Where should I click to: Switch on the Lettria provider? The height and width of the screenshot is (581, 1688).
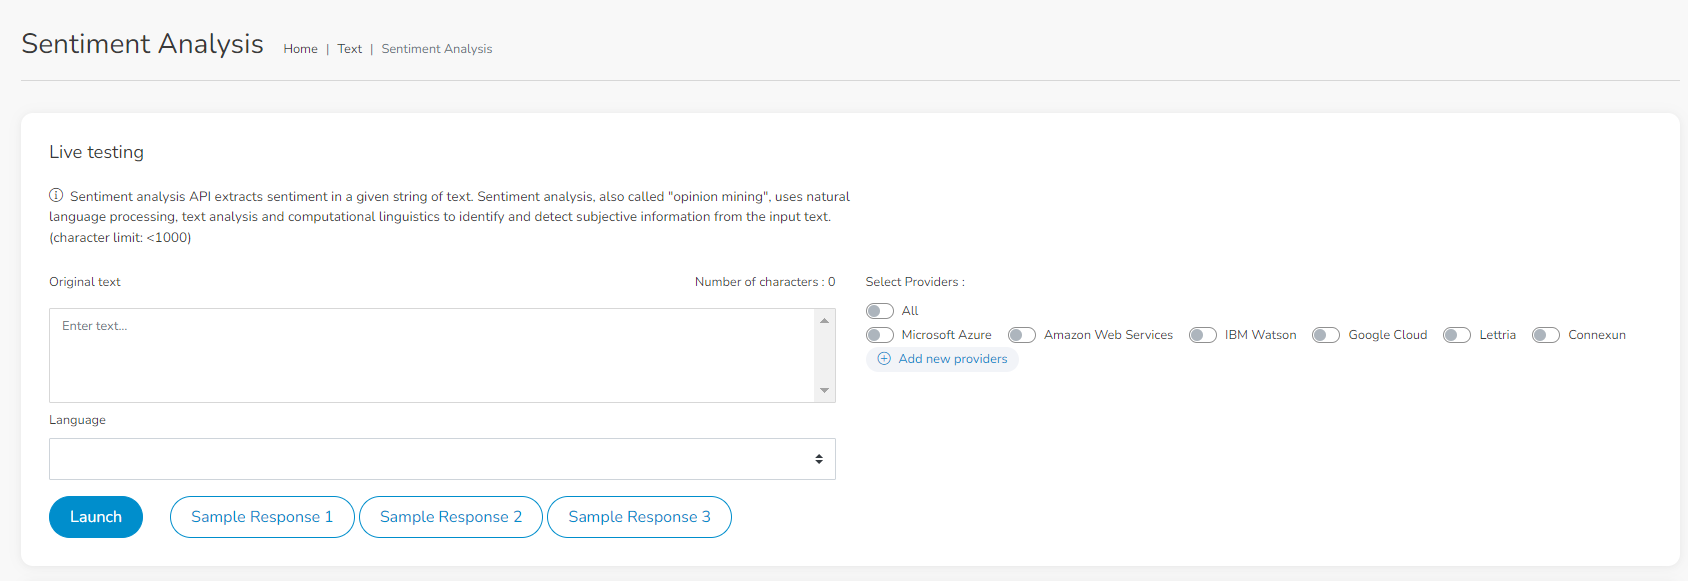1457,335
